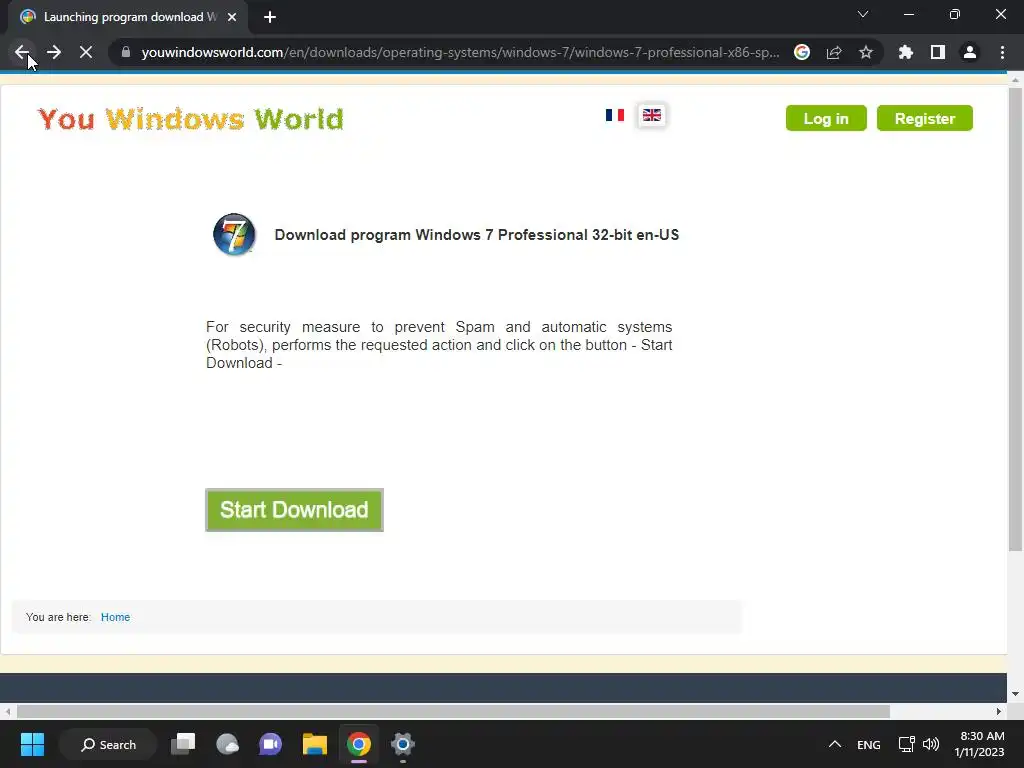Click the Windows 7 logo icon

pyautogui.click(x=234, y=234)
